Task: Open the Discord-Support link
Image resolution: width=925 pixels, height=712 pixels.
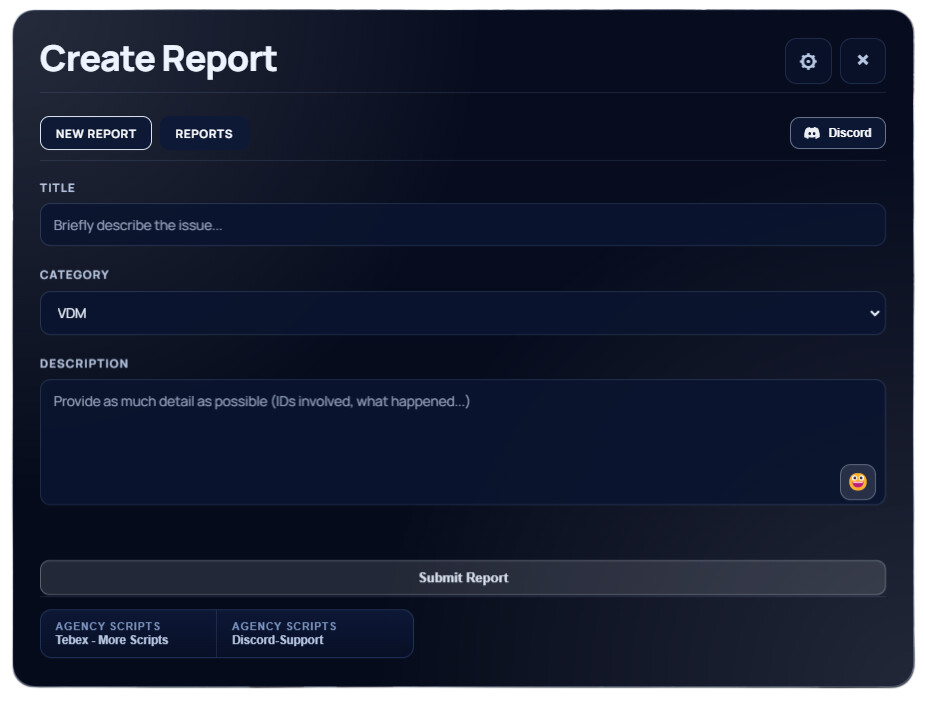Action: 278,640
